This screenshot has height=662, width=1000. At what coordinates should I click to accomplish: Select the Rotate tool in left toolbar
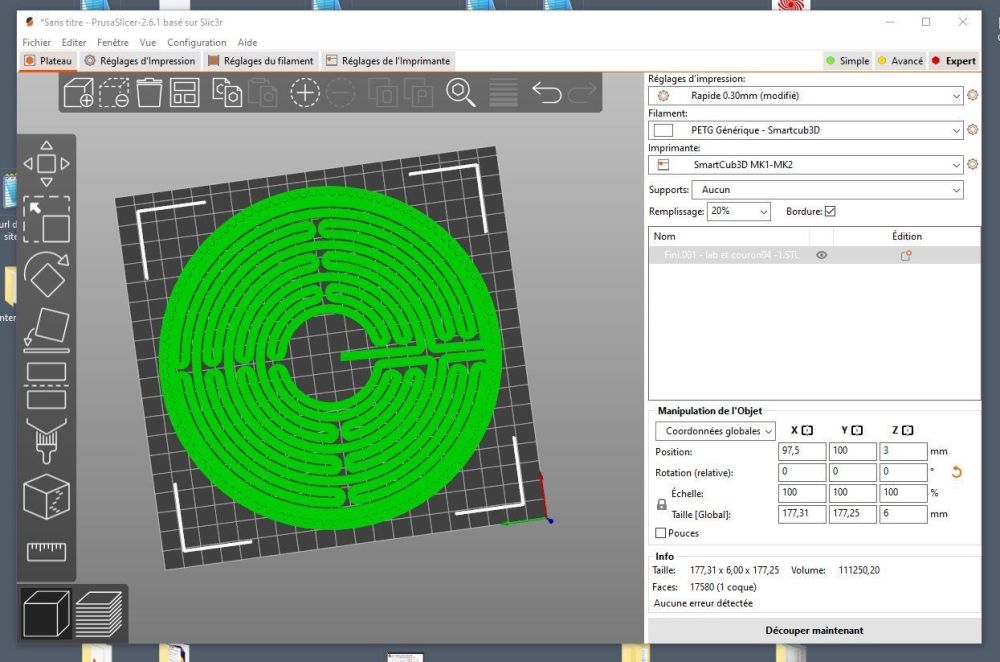click(x=46, y=274)
